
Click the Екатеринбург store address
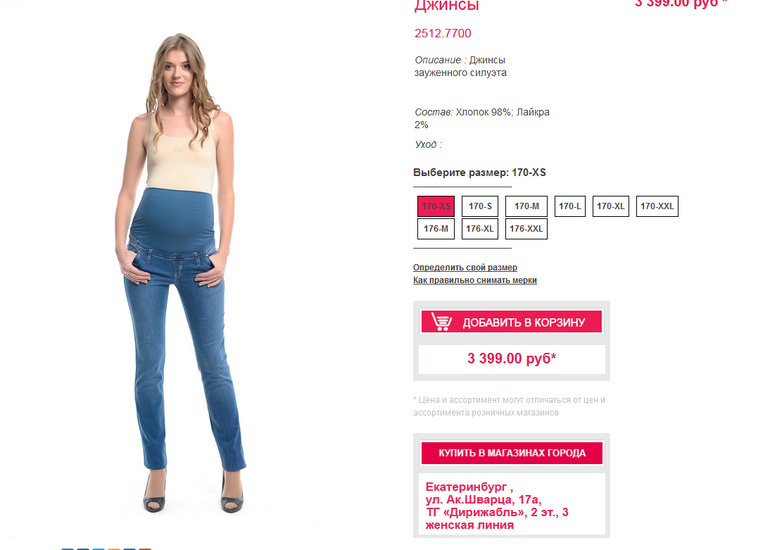coord(497,506)
